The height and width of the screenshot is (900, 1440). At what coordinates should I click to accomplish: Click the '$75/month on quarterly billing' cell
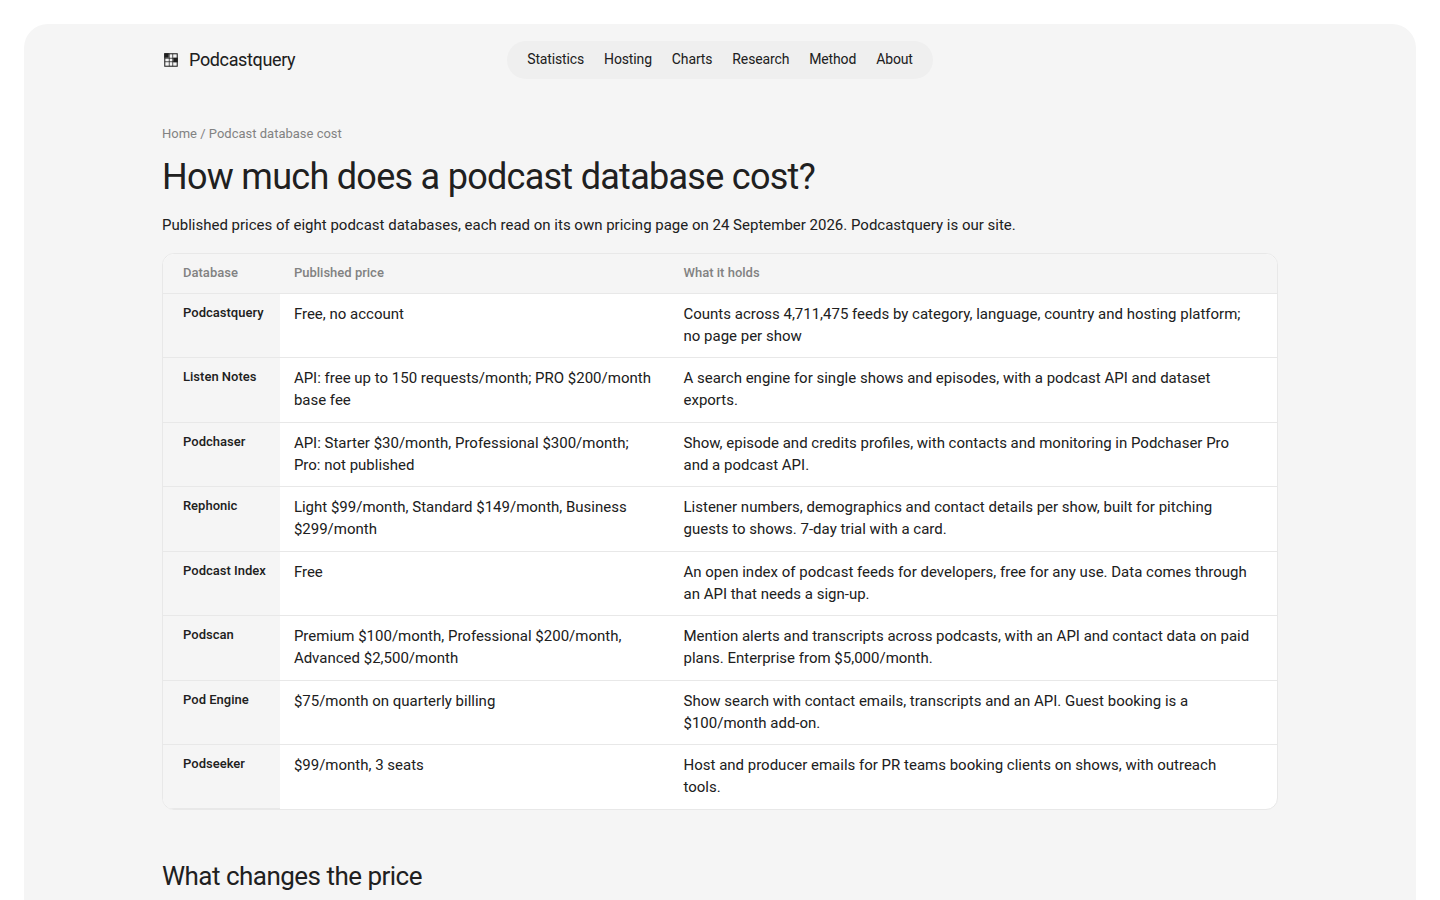point(475,712)
